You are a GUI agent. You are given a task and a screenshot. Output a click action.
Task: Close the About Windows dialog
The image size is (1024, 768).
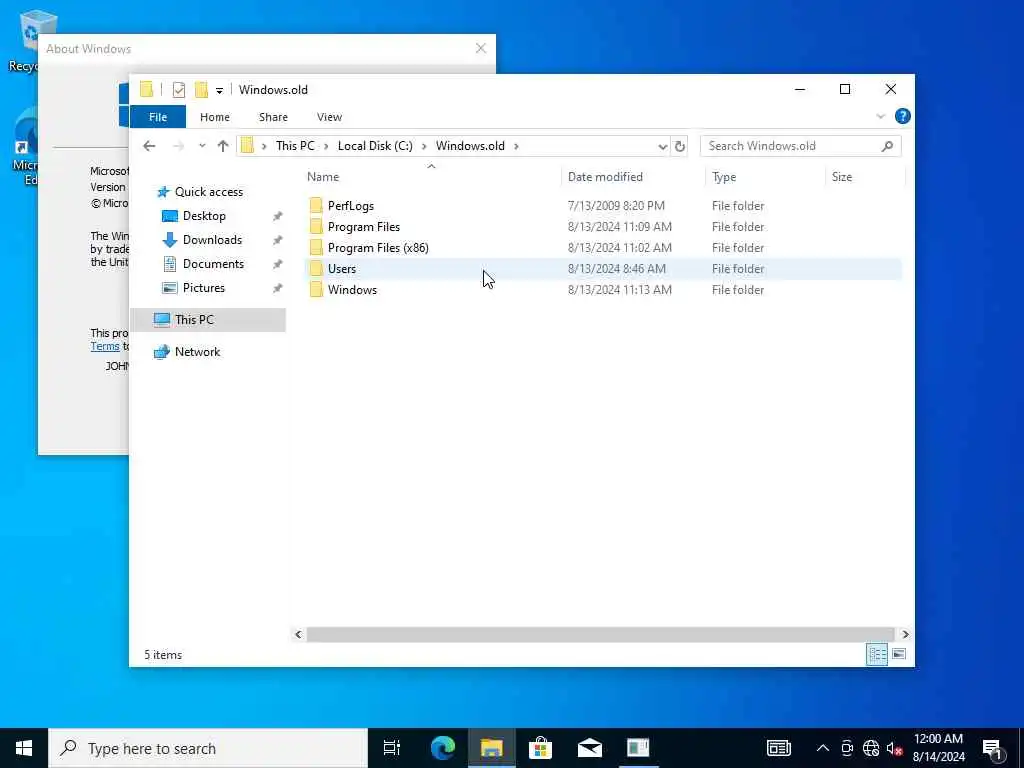point(481,48)
